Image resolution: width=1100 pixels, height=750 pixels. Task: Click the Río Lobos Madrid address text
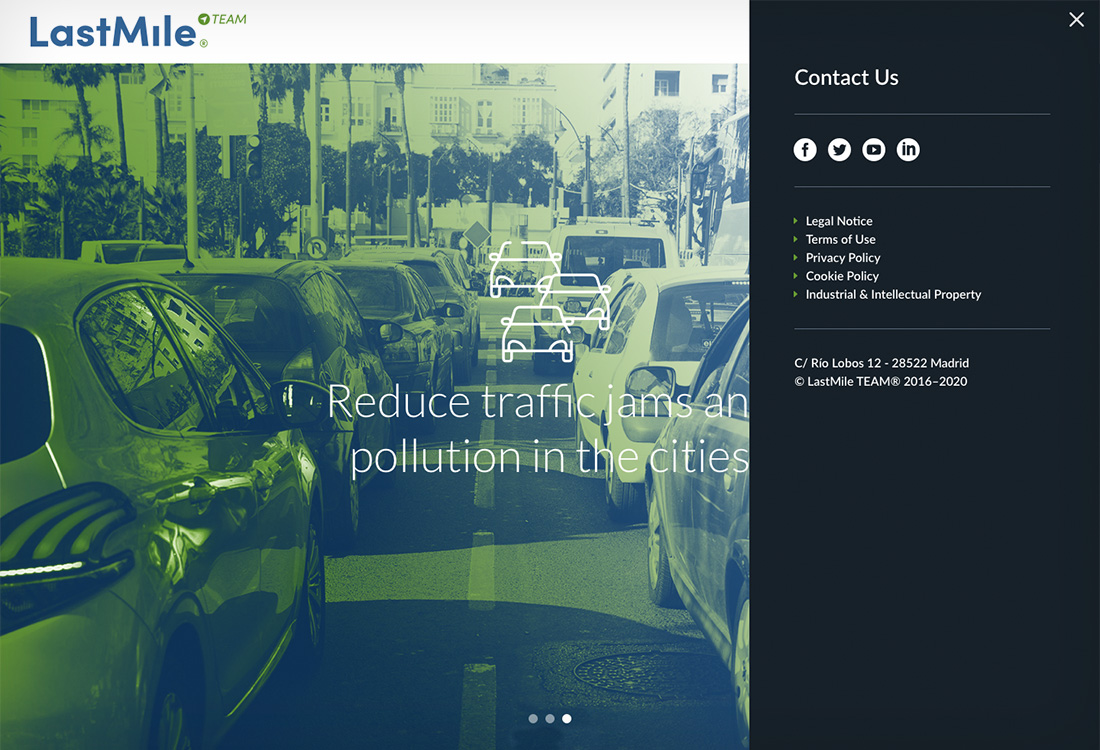click(881, 363)
